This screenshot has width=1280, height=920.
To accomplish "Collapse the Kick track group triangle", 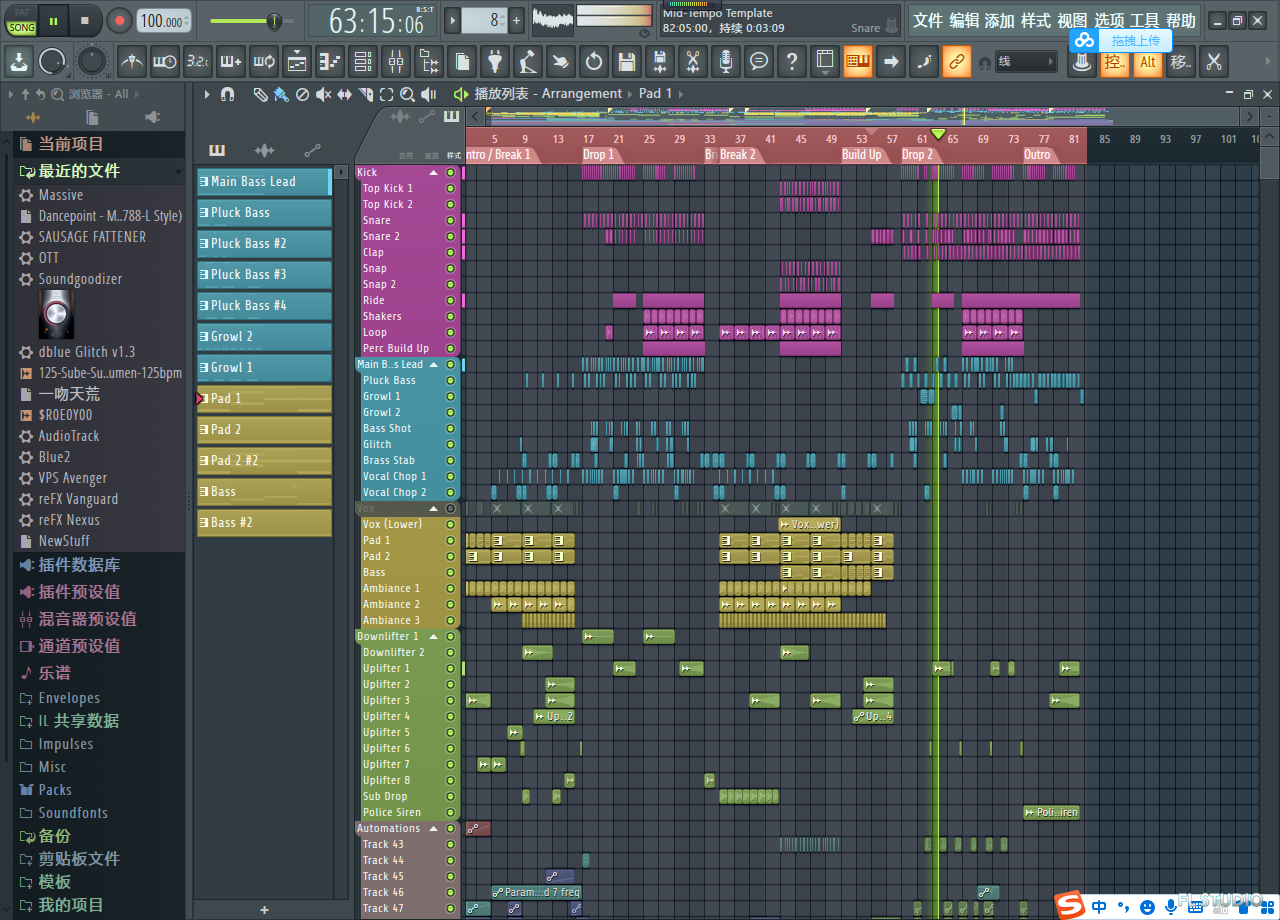I will point(434,172).
